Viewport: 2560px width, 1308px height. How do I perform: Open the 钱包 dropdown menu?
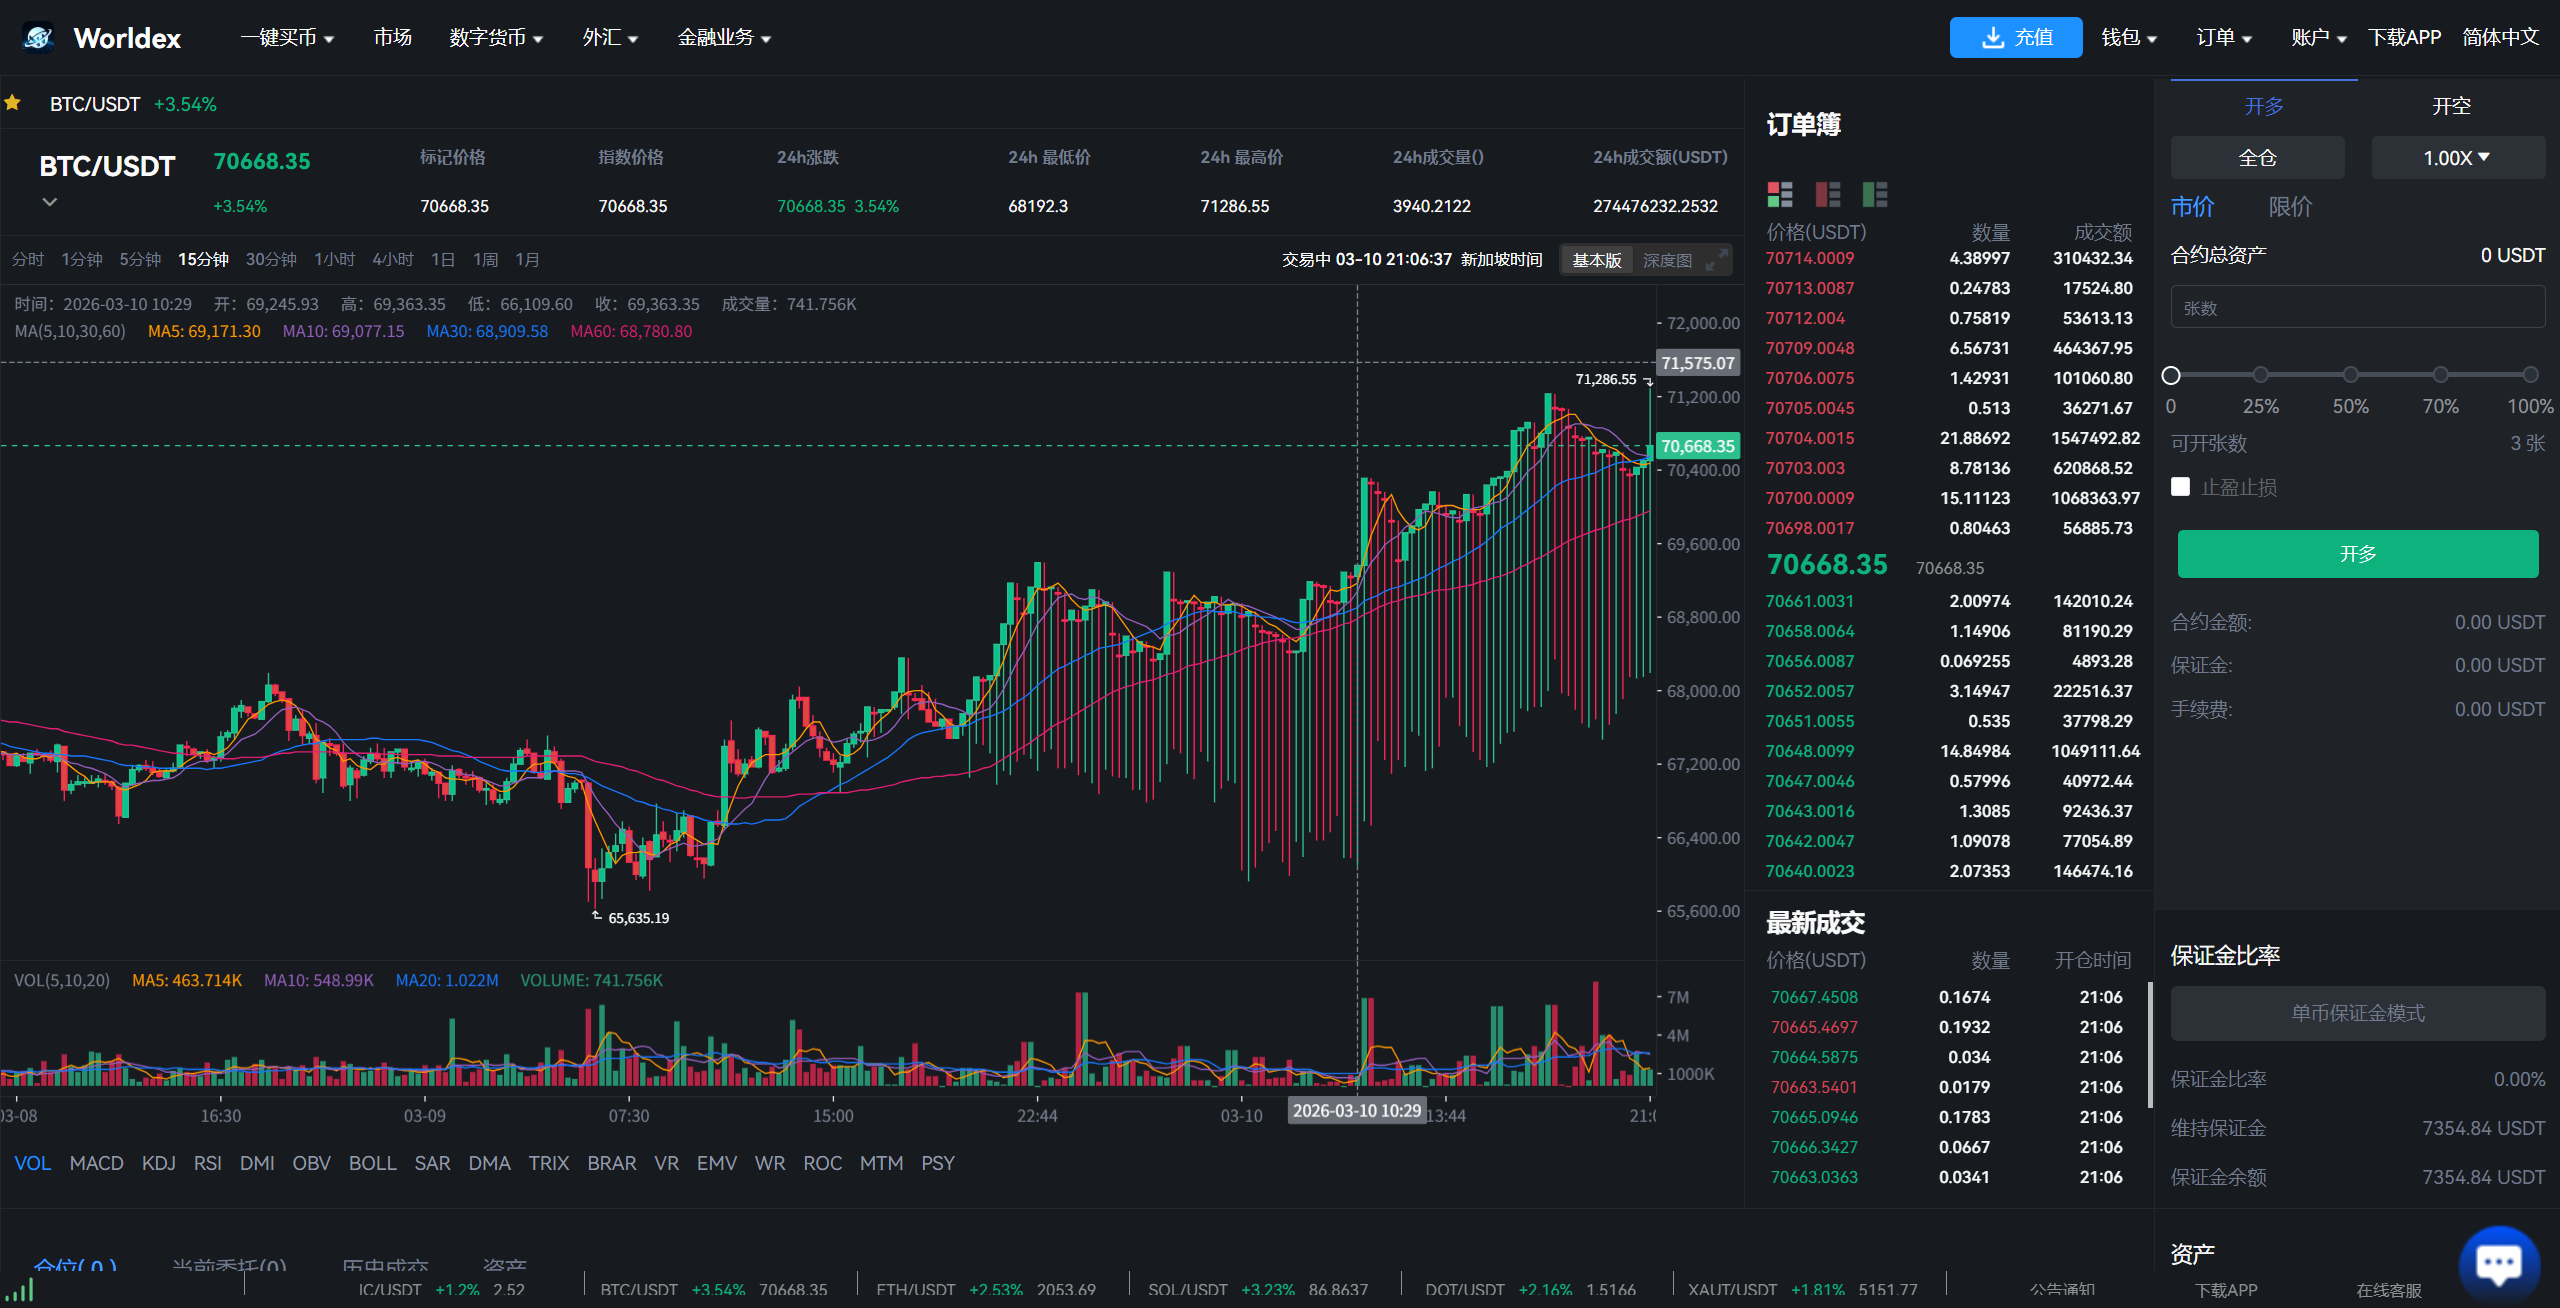pos(2128,38)
